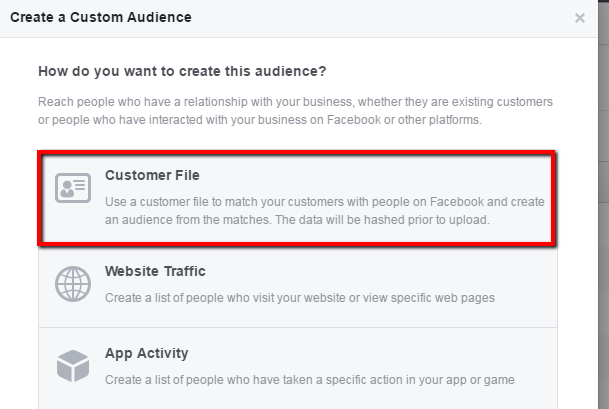The image size is (609, 409).
Task: Choose the Website Traffic option title
Action: pos(155,271)
